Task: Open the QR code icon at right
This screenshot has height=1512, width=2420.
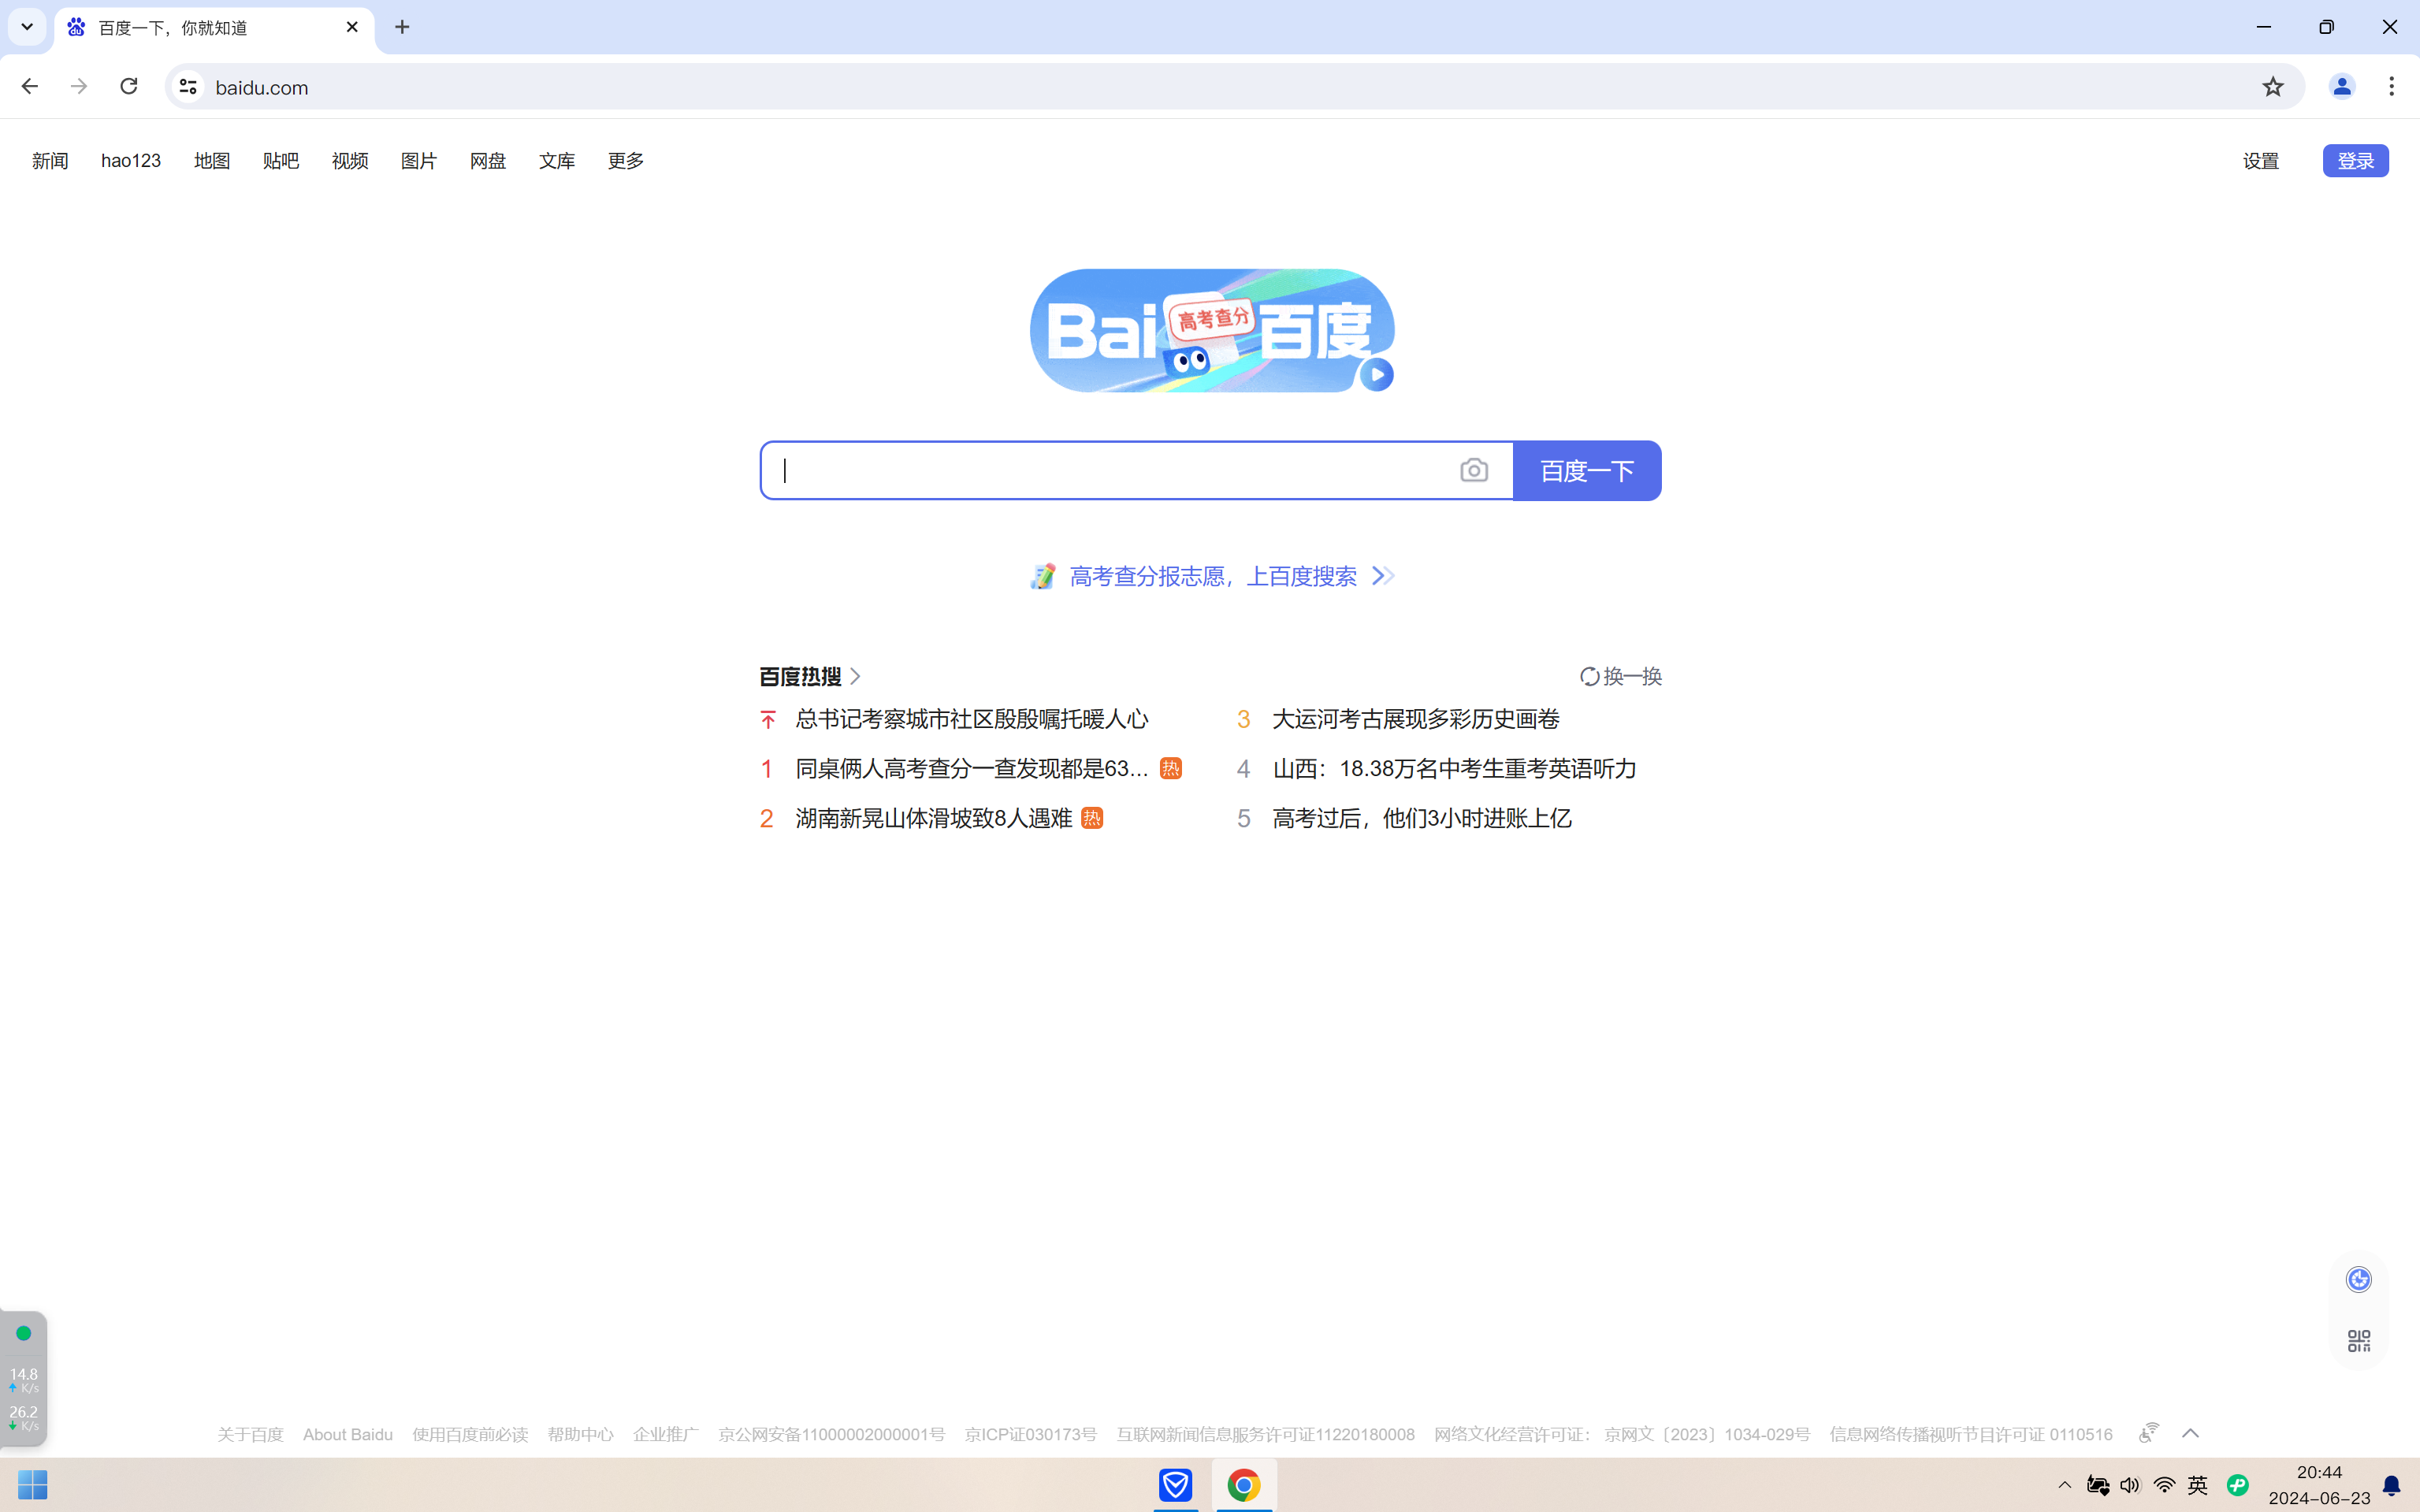Action: (x=2358, y=1340)
